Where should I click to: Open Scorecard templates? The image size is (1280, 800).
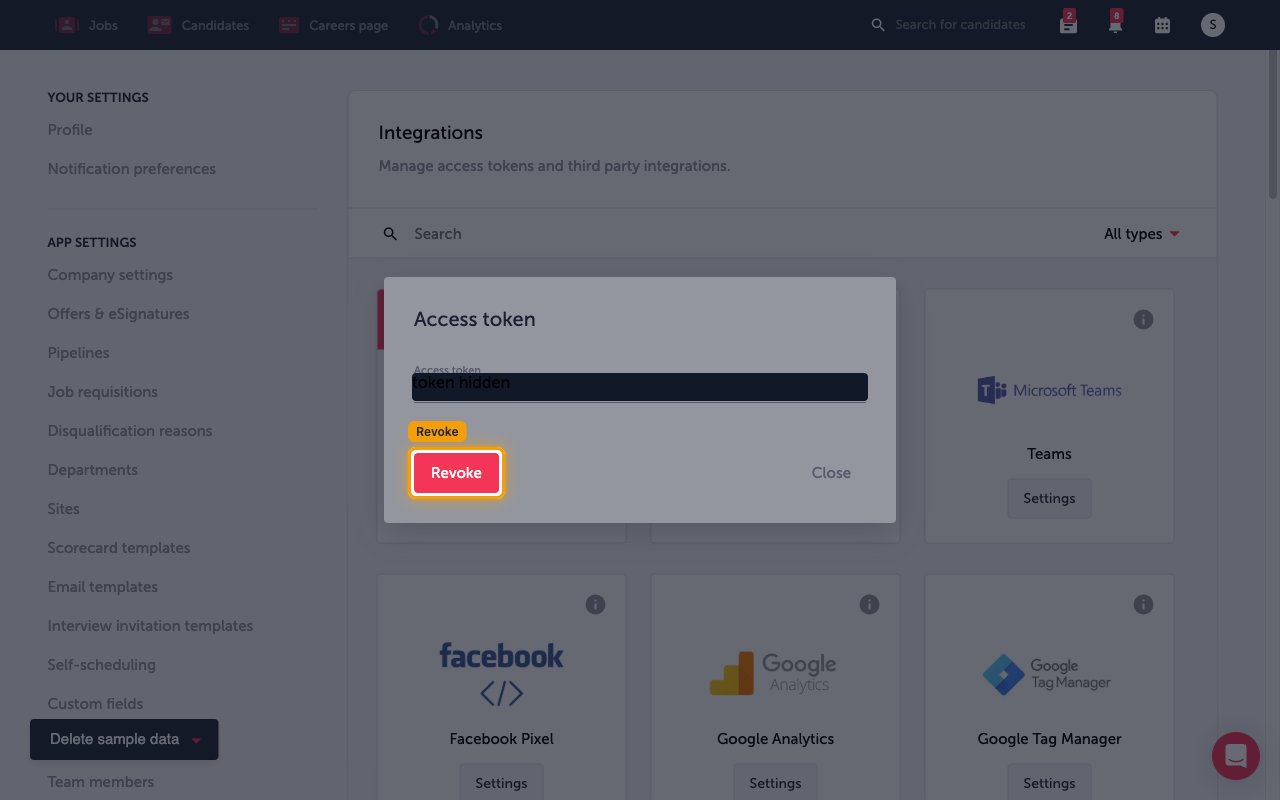point(119,548)
